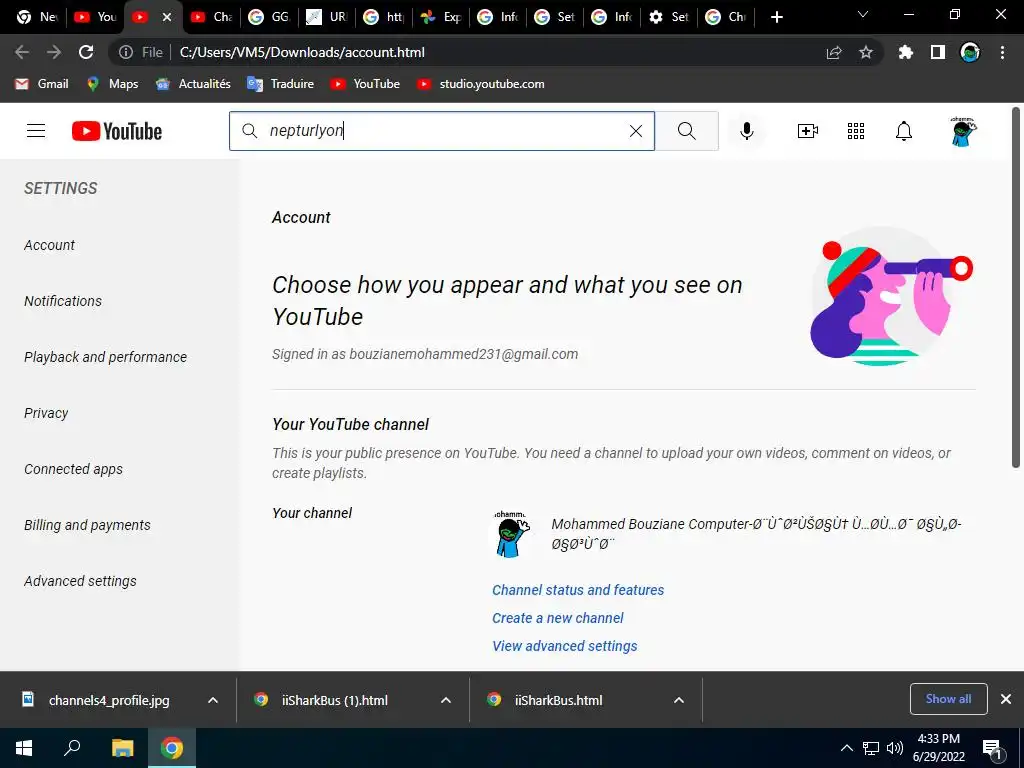Image resolution: width=1024 pixels, height=768 pixels.
Task: Open the YouTube hamburger guide menu
Action: coord(36,131)
